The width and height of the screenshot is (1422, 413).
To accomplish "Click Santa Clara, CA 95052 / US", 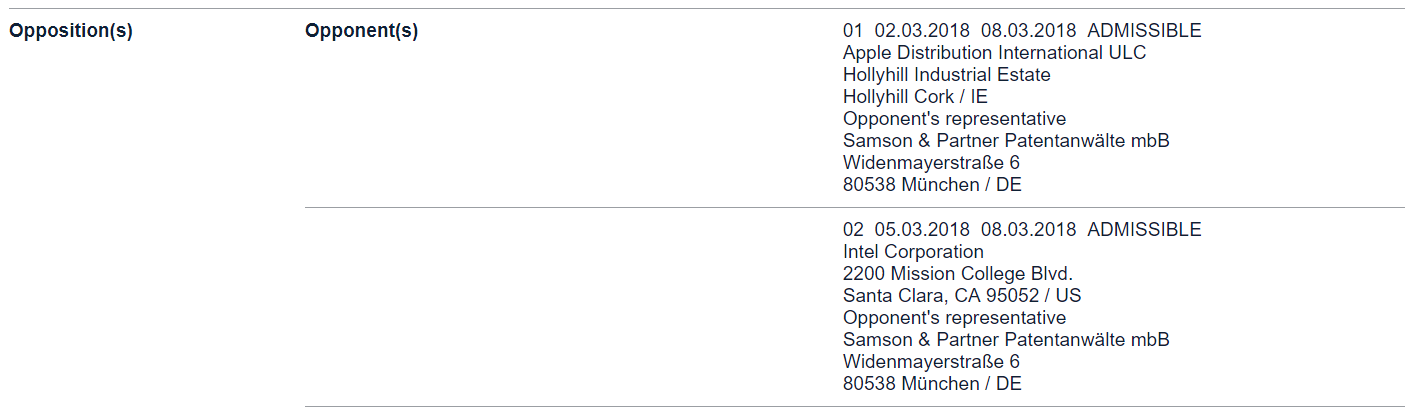I will [962, 296].
